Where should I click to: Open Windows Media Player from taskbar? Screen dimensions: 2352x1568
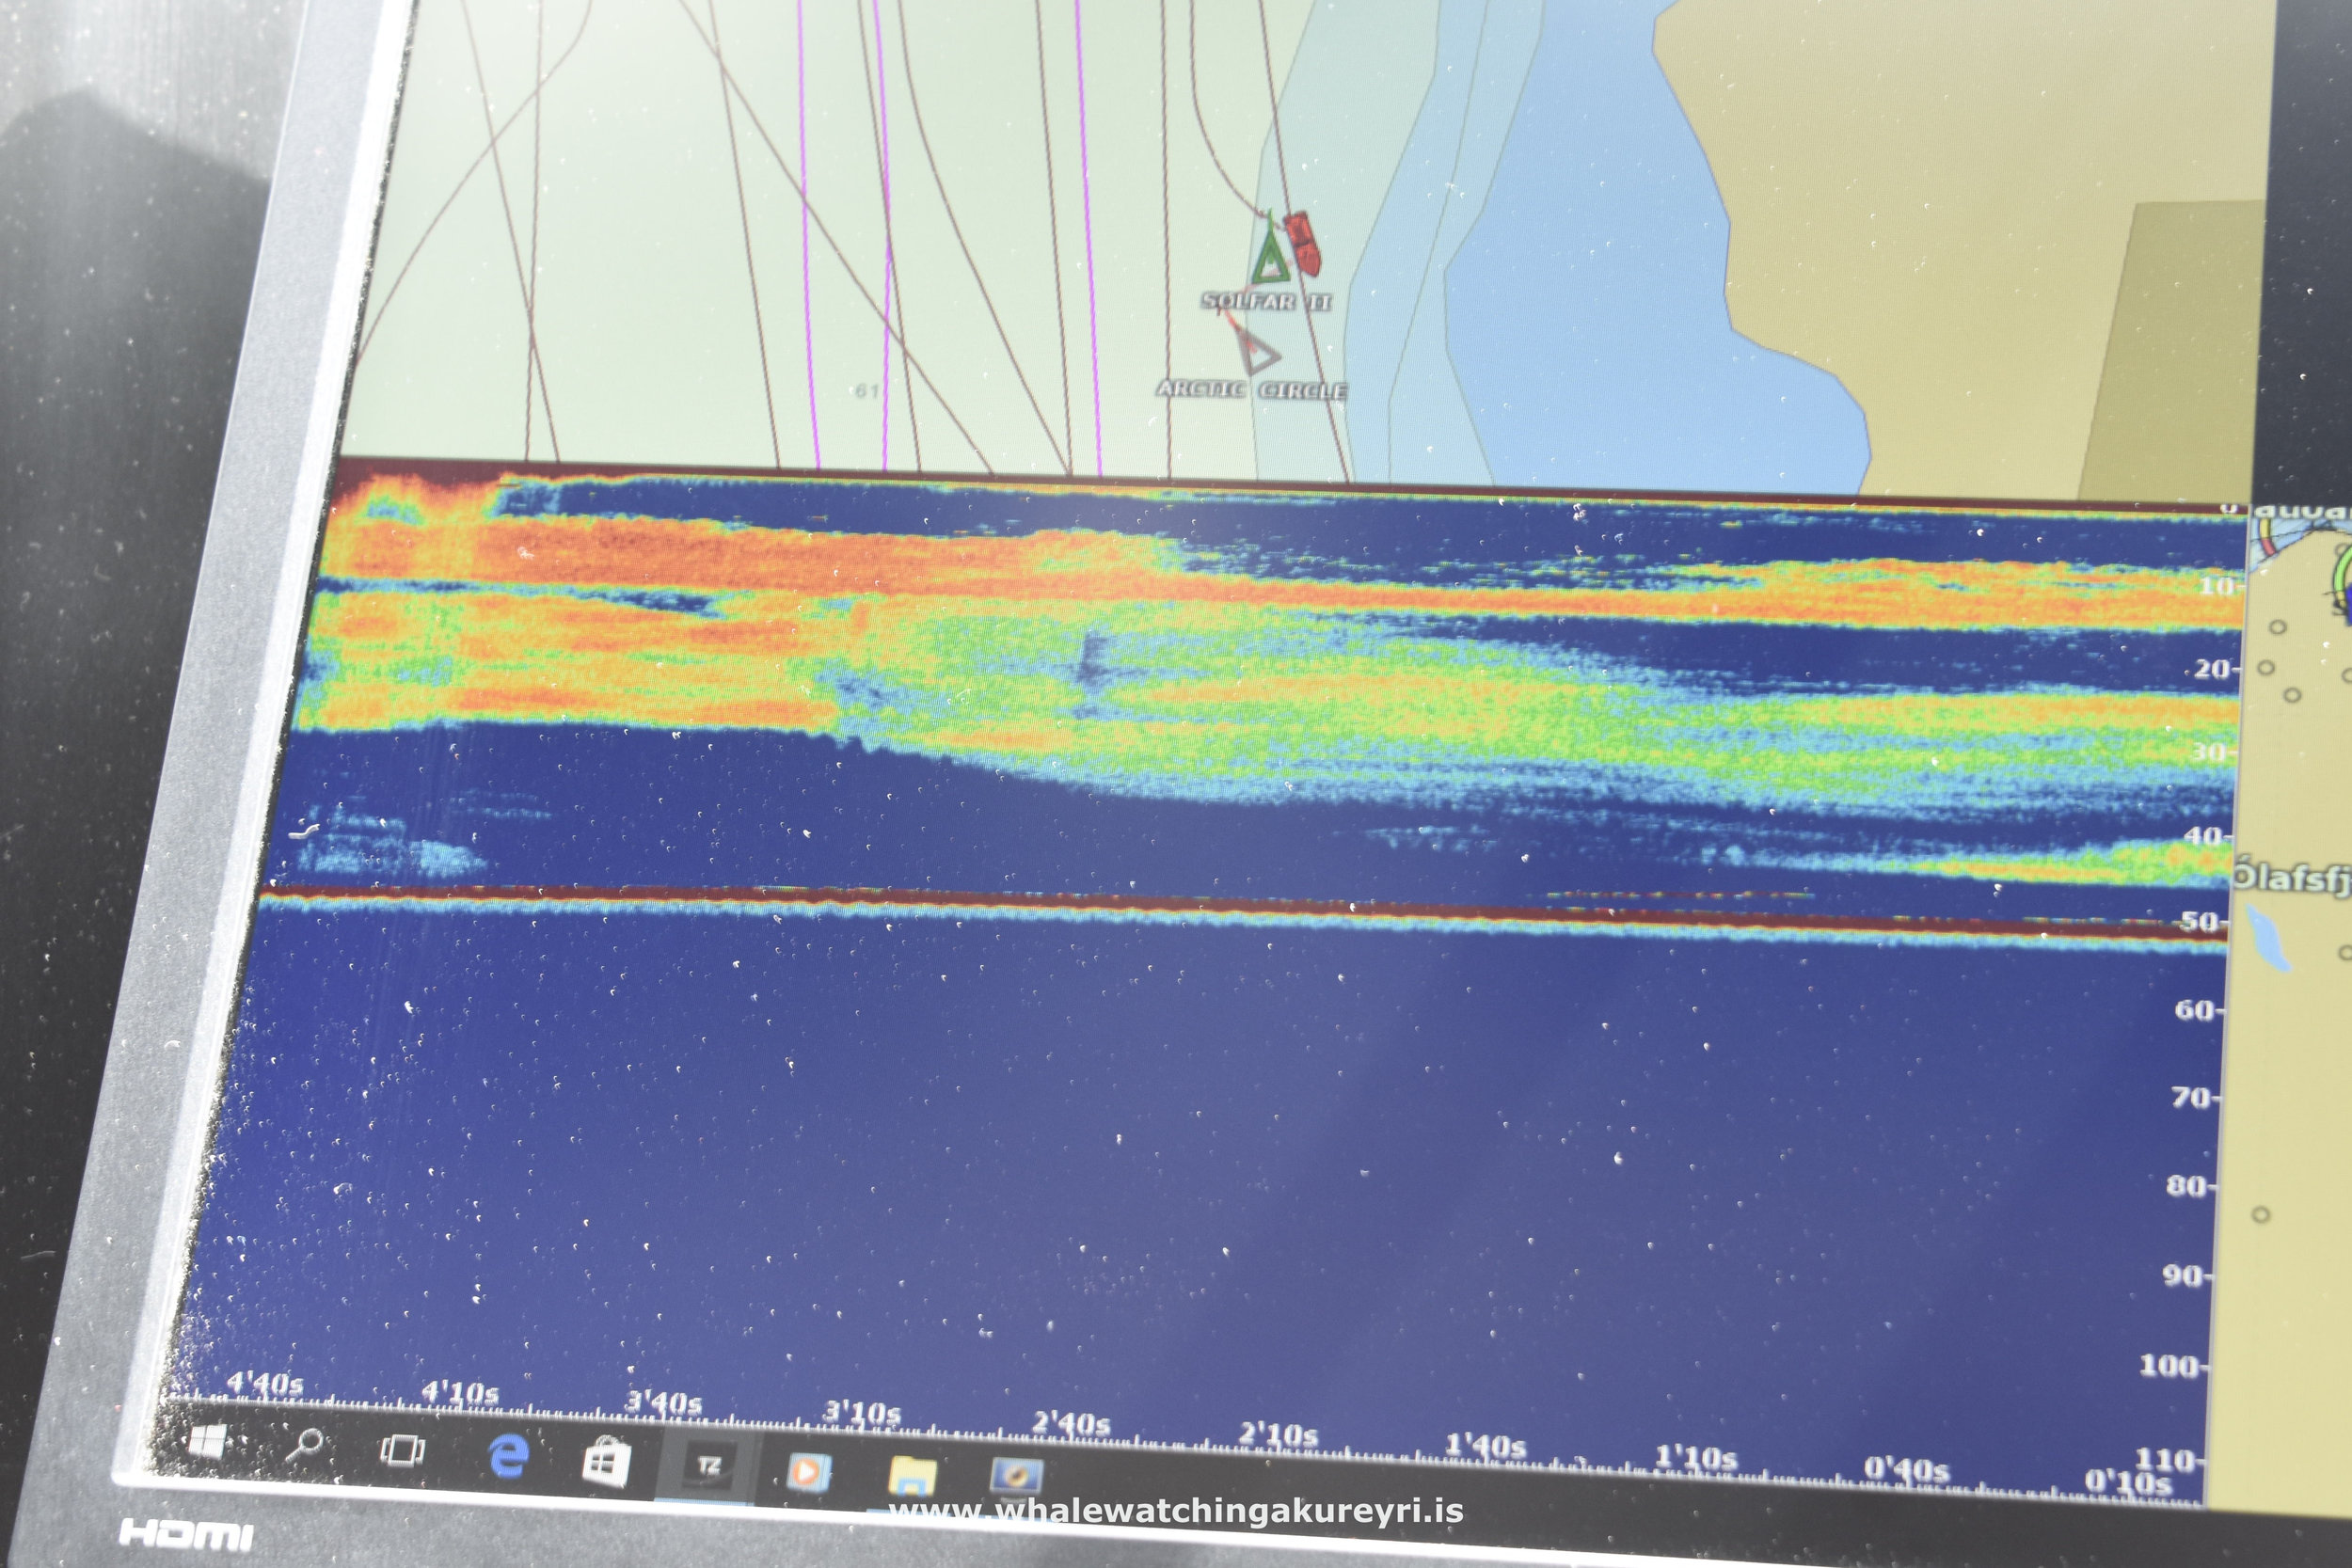pyautogui.click(x=807, y=1471)
